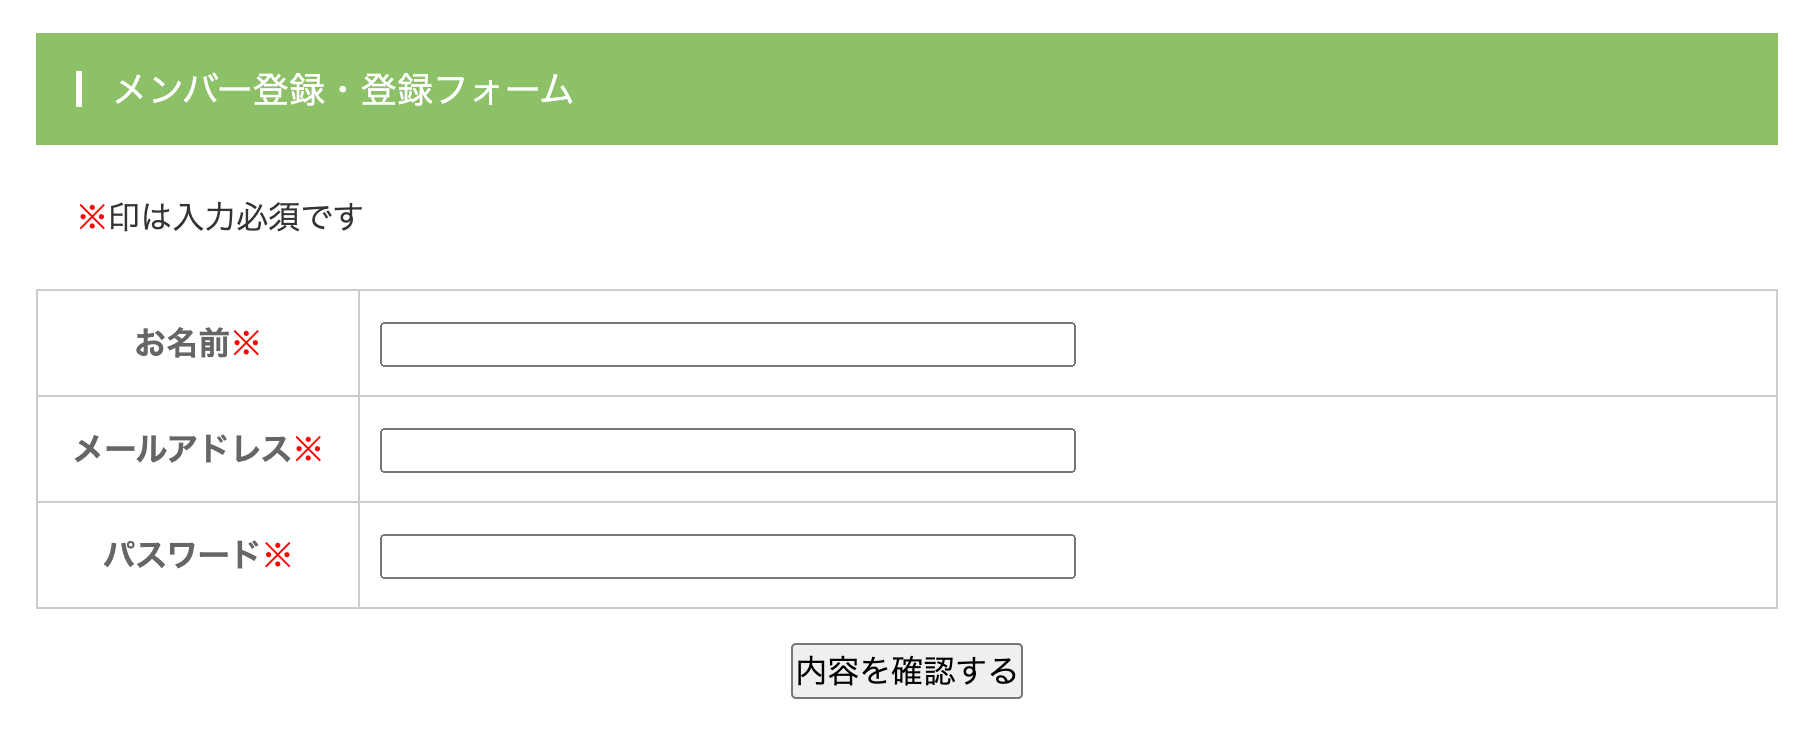Click the 印は入力必須です note text
Image resolution: width=1802 pixels, height=744 pixels.
click(235, 217)
